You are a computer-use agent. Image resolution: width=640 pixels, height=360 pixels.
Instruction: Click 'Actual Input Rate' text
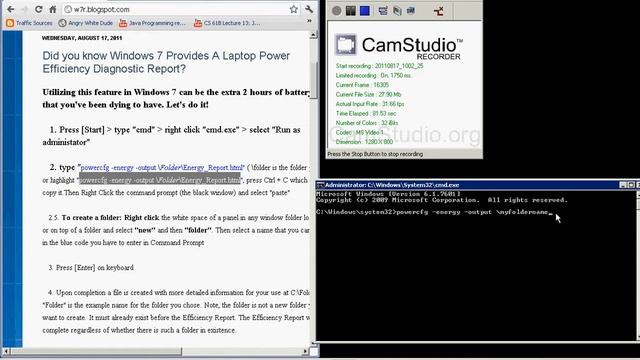(x=370, y=104)
